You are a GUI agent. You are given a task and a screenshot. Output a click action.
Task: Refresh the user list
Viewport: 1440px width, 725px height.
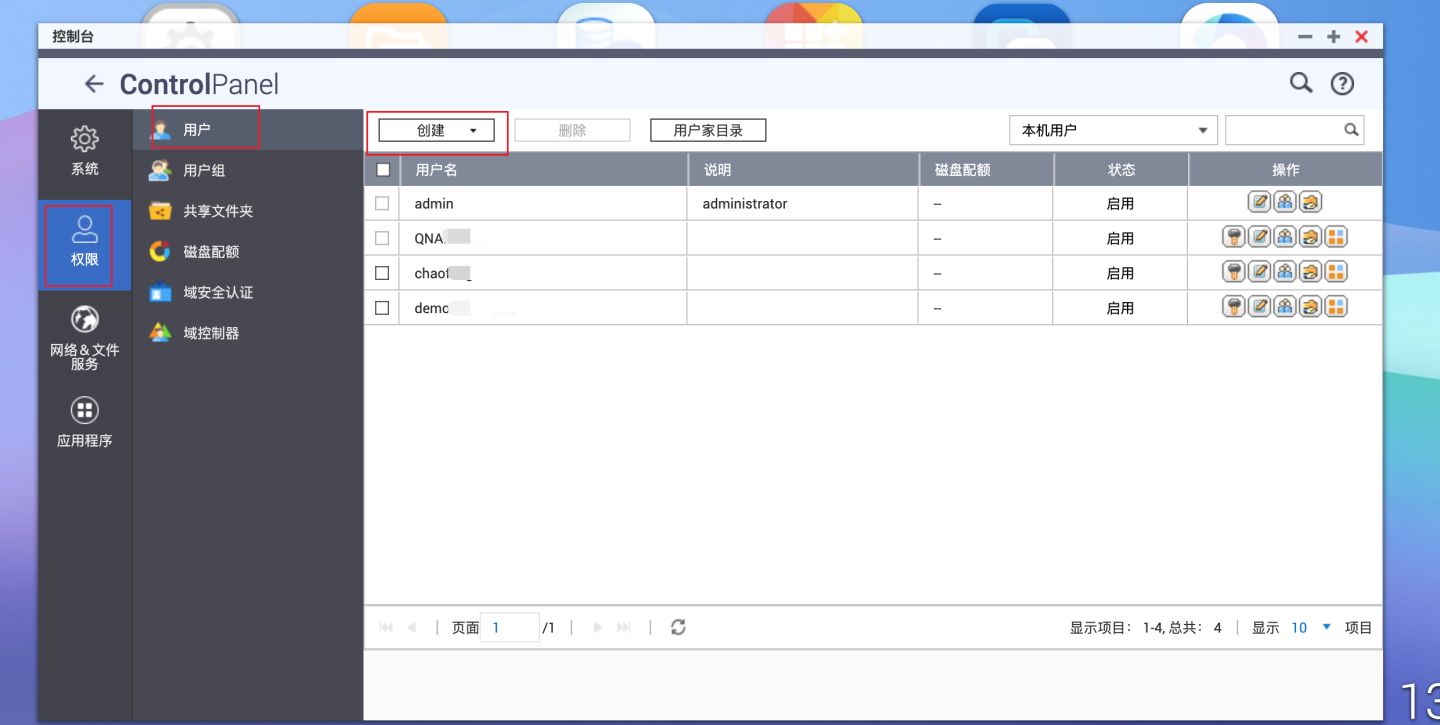(x=678, y=627)
